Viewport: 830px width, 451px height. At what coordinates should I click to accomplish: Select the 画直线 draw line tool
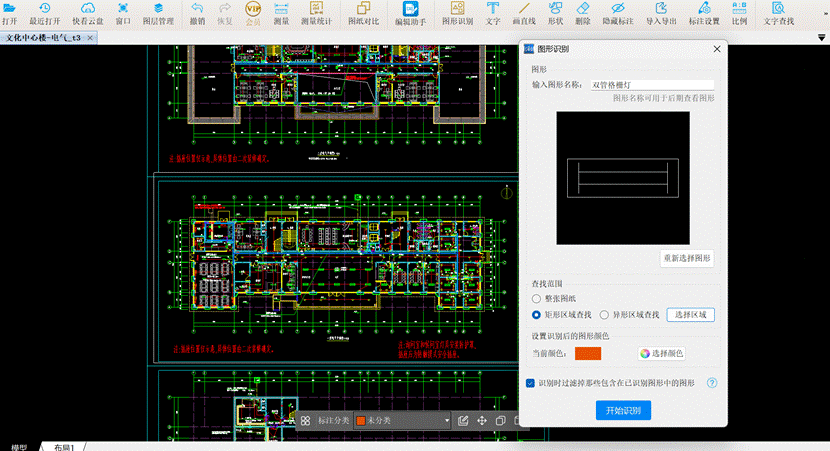(x=524, y=13)
